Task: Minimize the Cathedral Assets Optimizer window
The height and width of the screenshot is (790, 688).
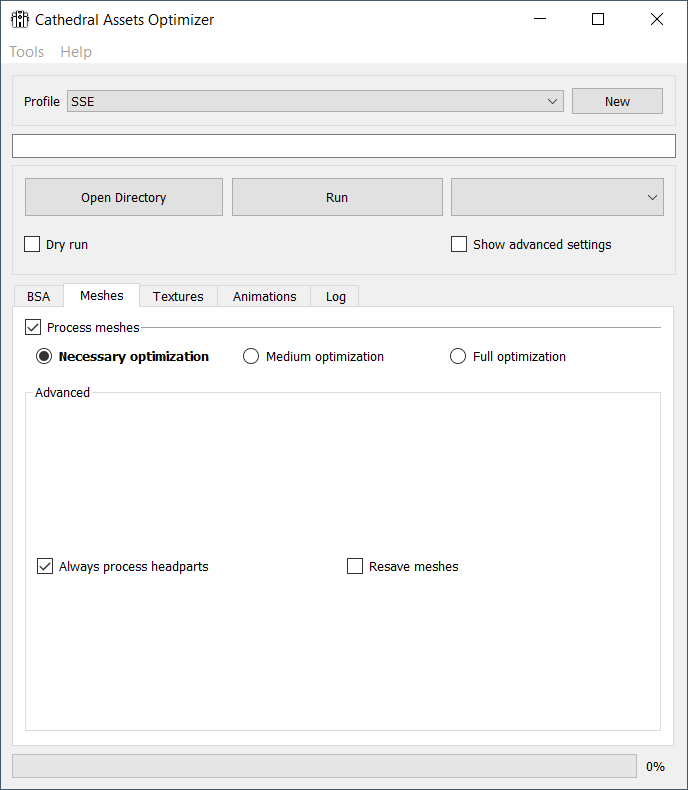Action: [x=540, y=19]
